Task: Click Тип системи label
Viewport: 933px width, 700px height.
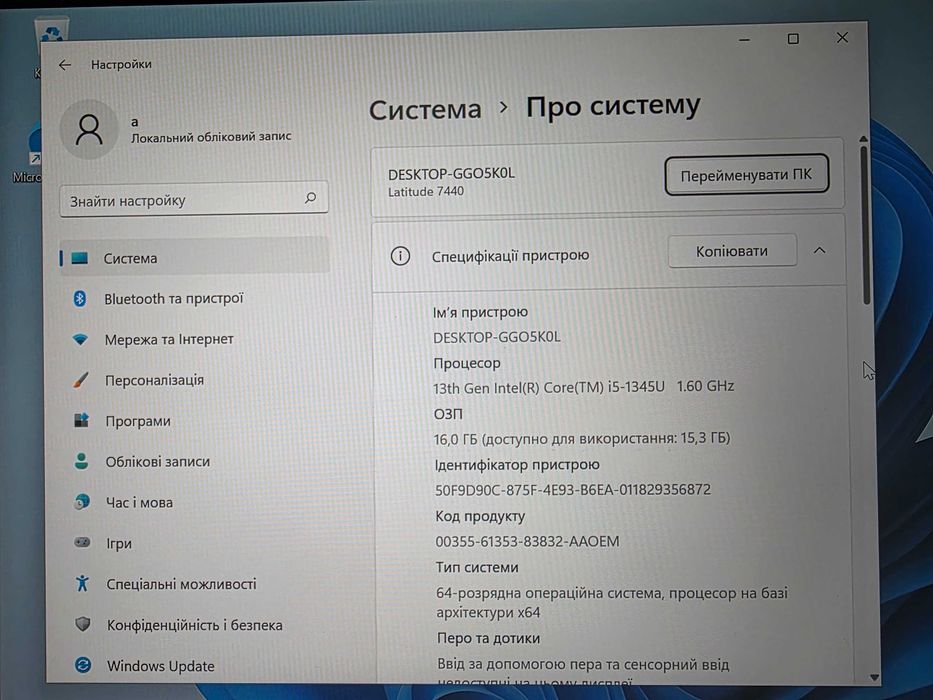Action: coord(477,567)
